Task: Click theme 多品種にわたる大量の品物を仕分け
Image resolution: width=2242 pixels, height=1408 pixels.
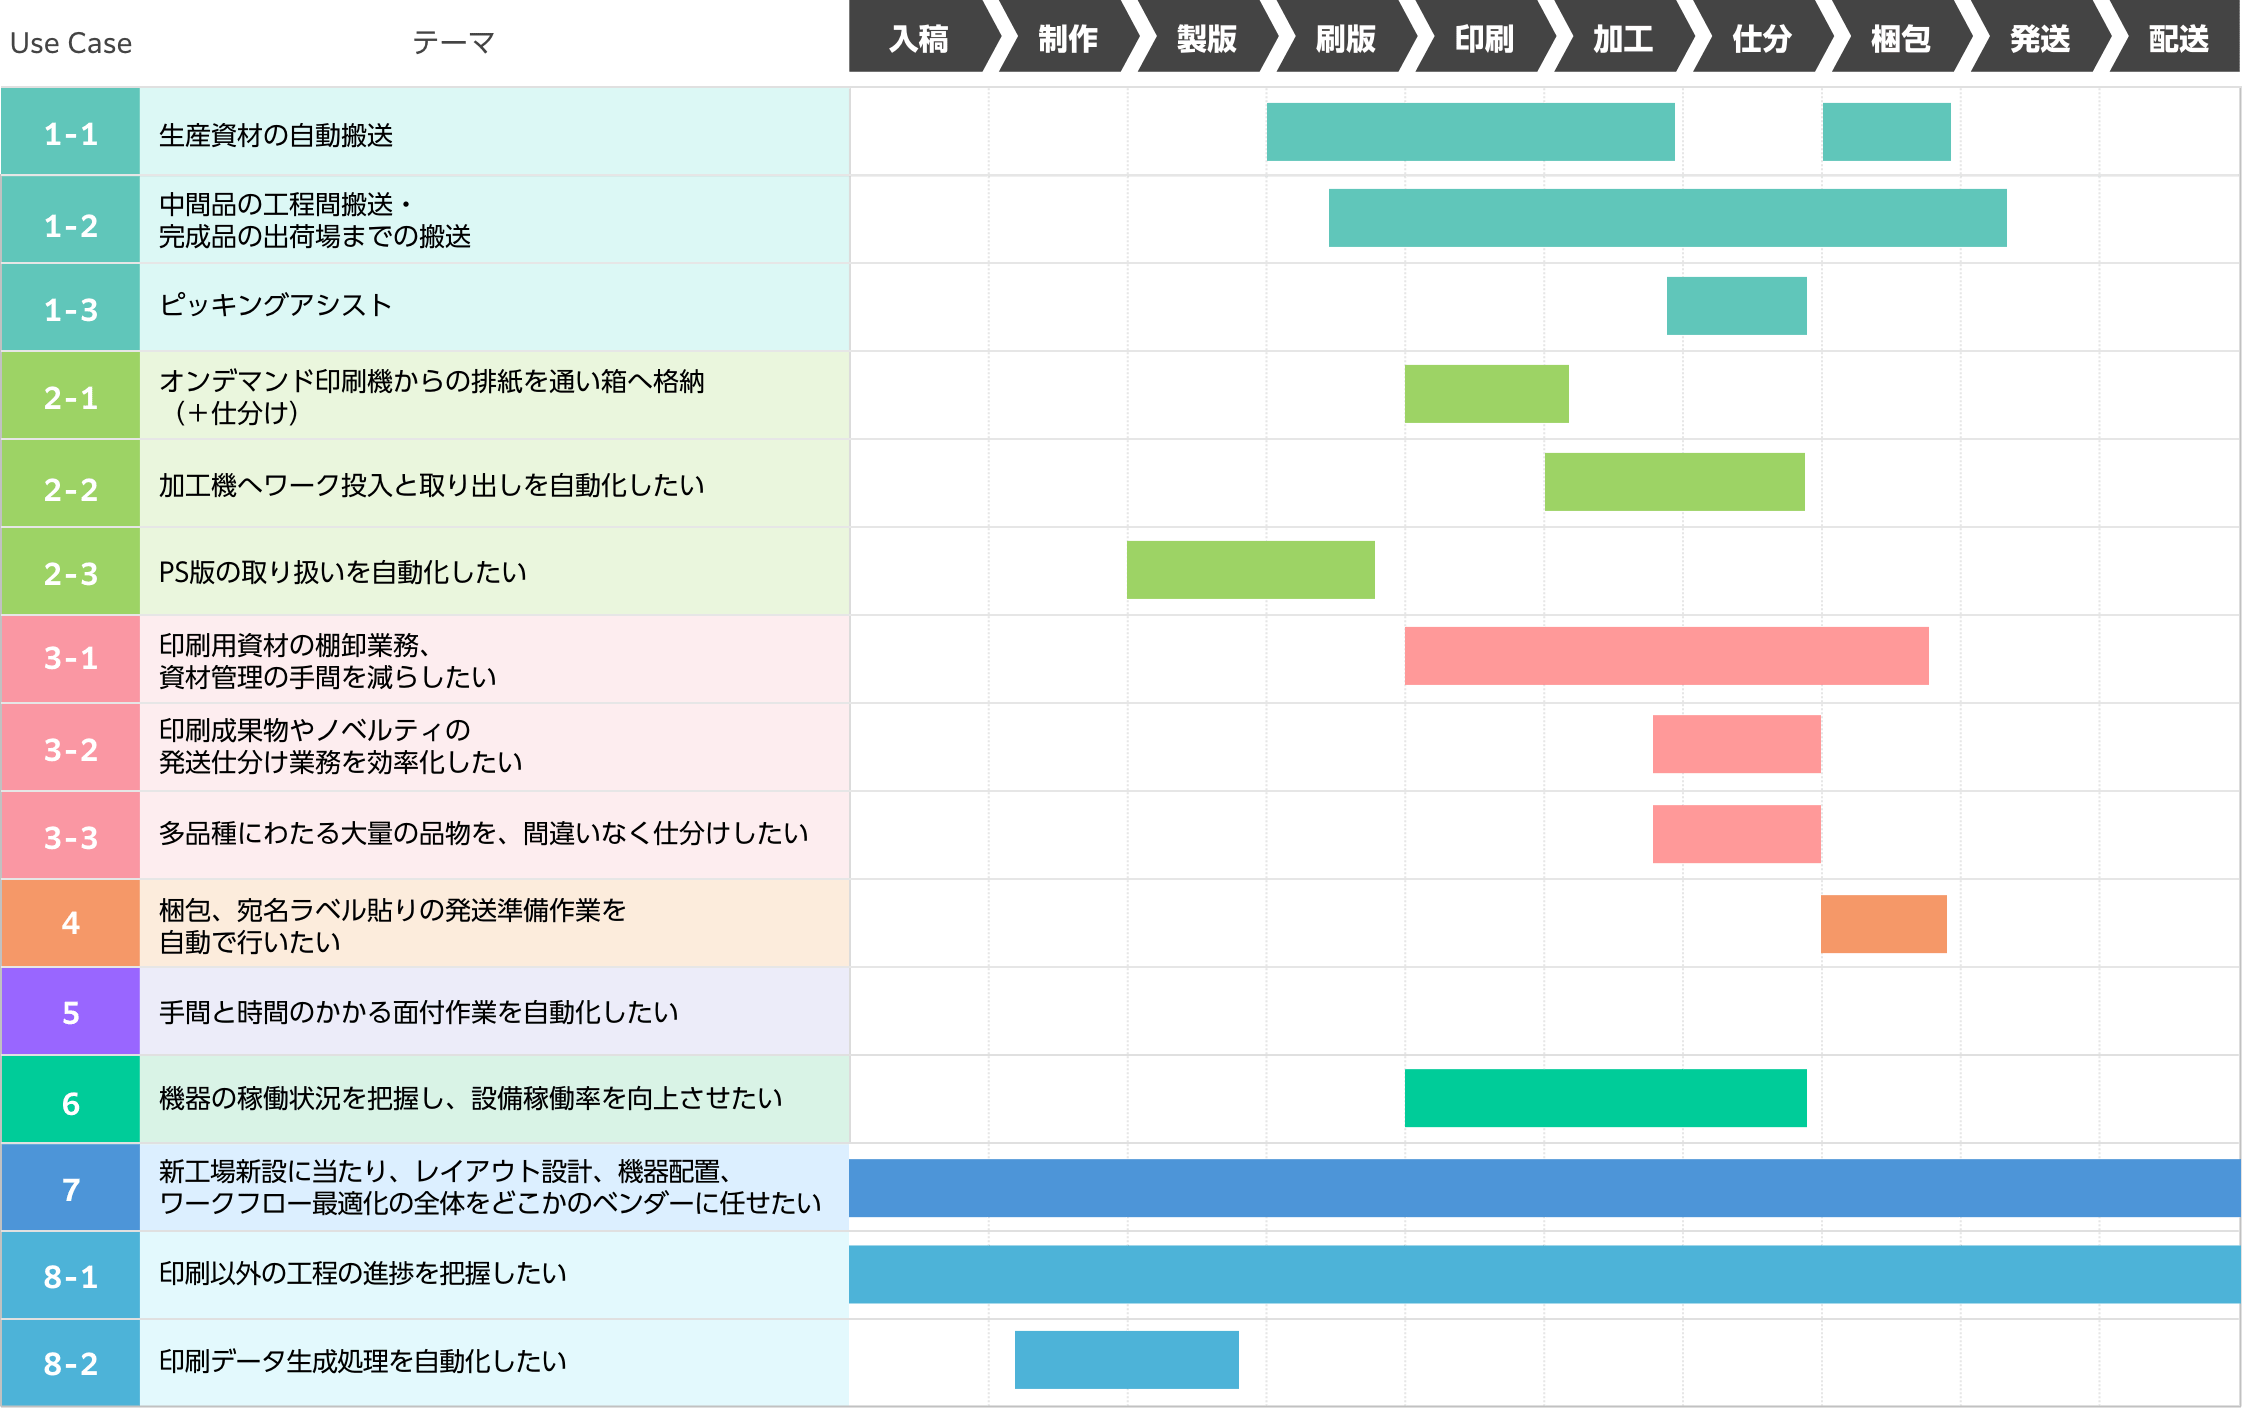Action: point(484,833)
